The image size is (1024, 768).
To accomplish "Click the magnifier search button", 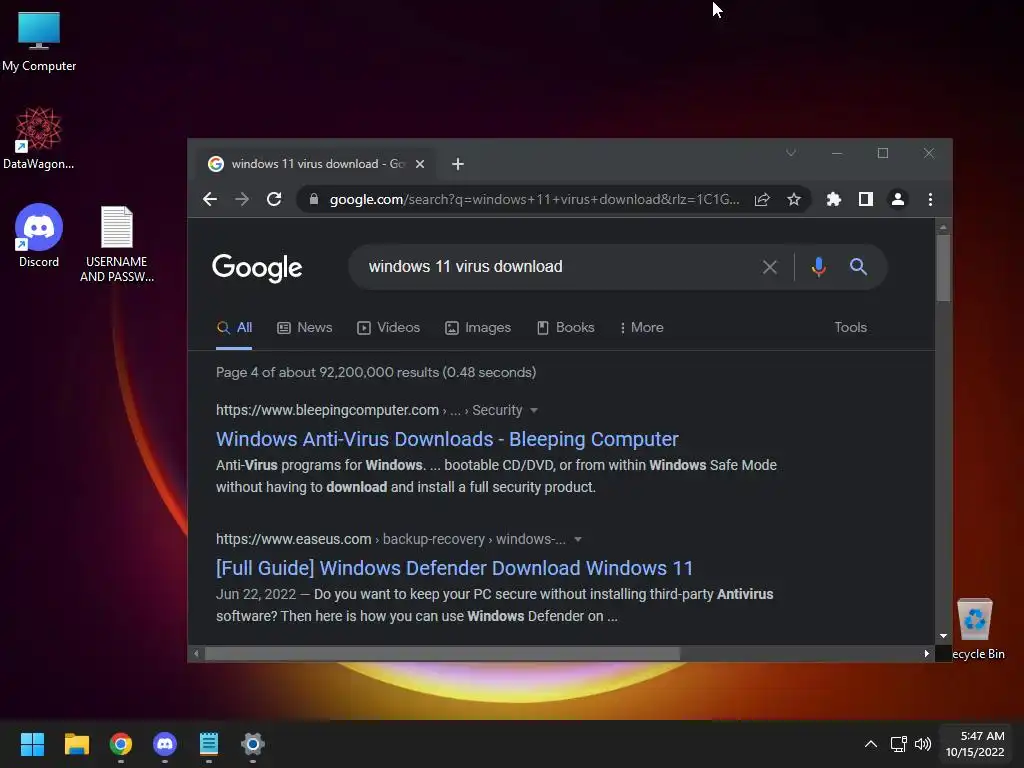I will (x=858, y=266).
